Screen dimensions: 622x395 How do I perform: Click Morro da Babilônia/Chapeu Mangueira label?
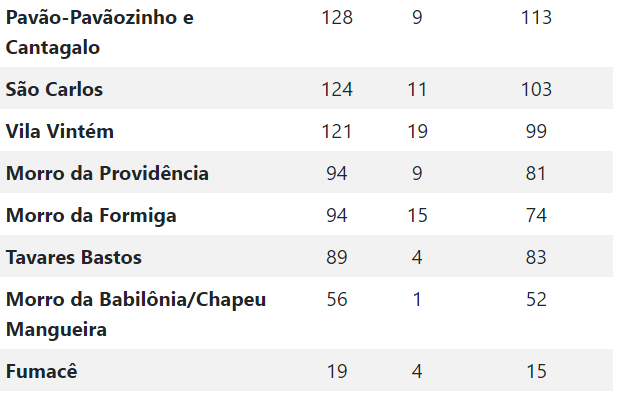[136, 314]
